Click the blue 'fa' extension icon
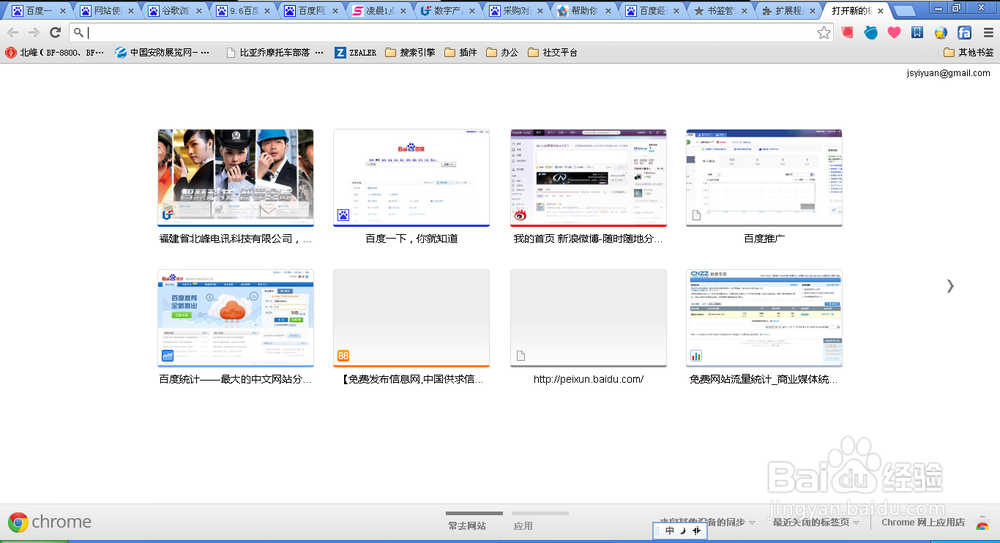Viewport: 1000px width, 543px height. [x=964, y=32]
